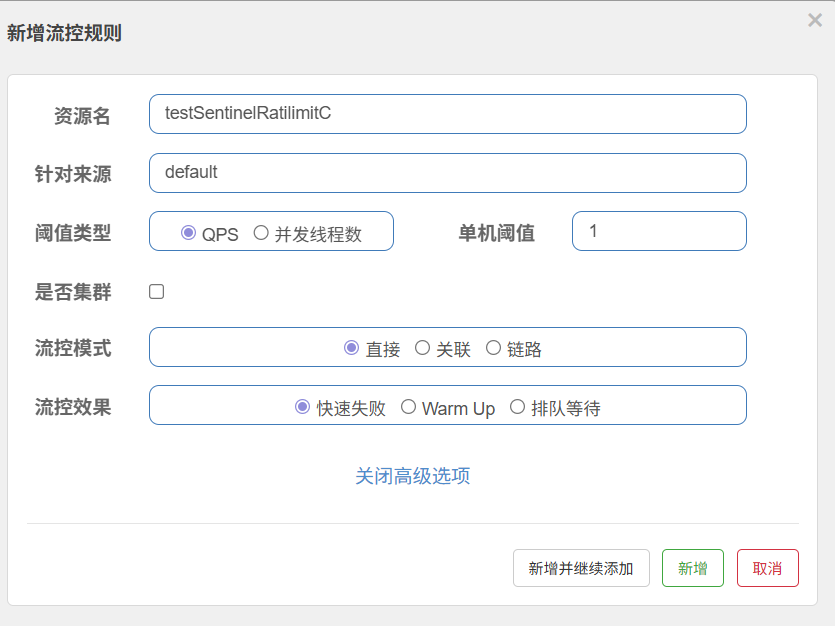Choose 关联 flow control mode
This screenshot has width=835, height=626.
(422, 348)
